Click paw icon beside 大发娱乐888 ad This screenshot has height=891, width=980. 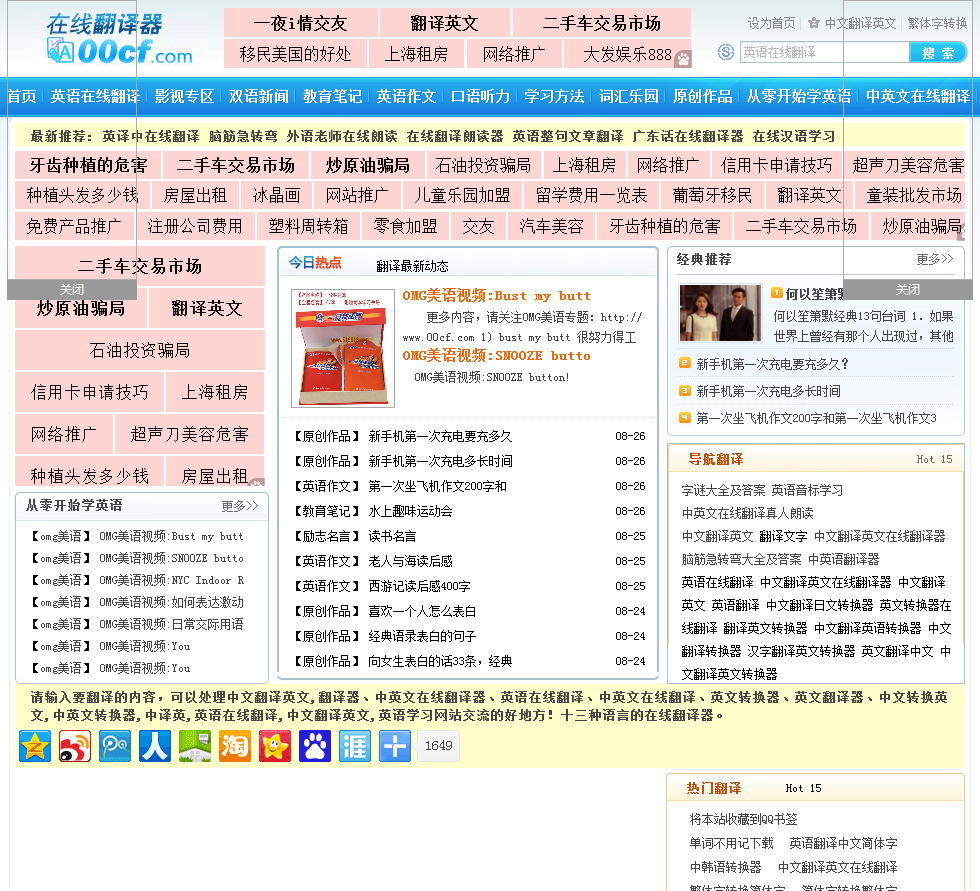(682, 59)
